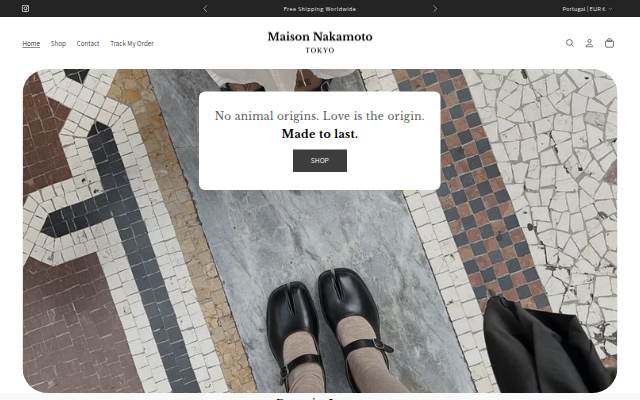
Task: Open the Contact menu item
Action: pyautogui.click(x=88, y=43)
